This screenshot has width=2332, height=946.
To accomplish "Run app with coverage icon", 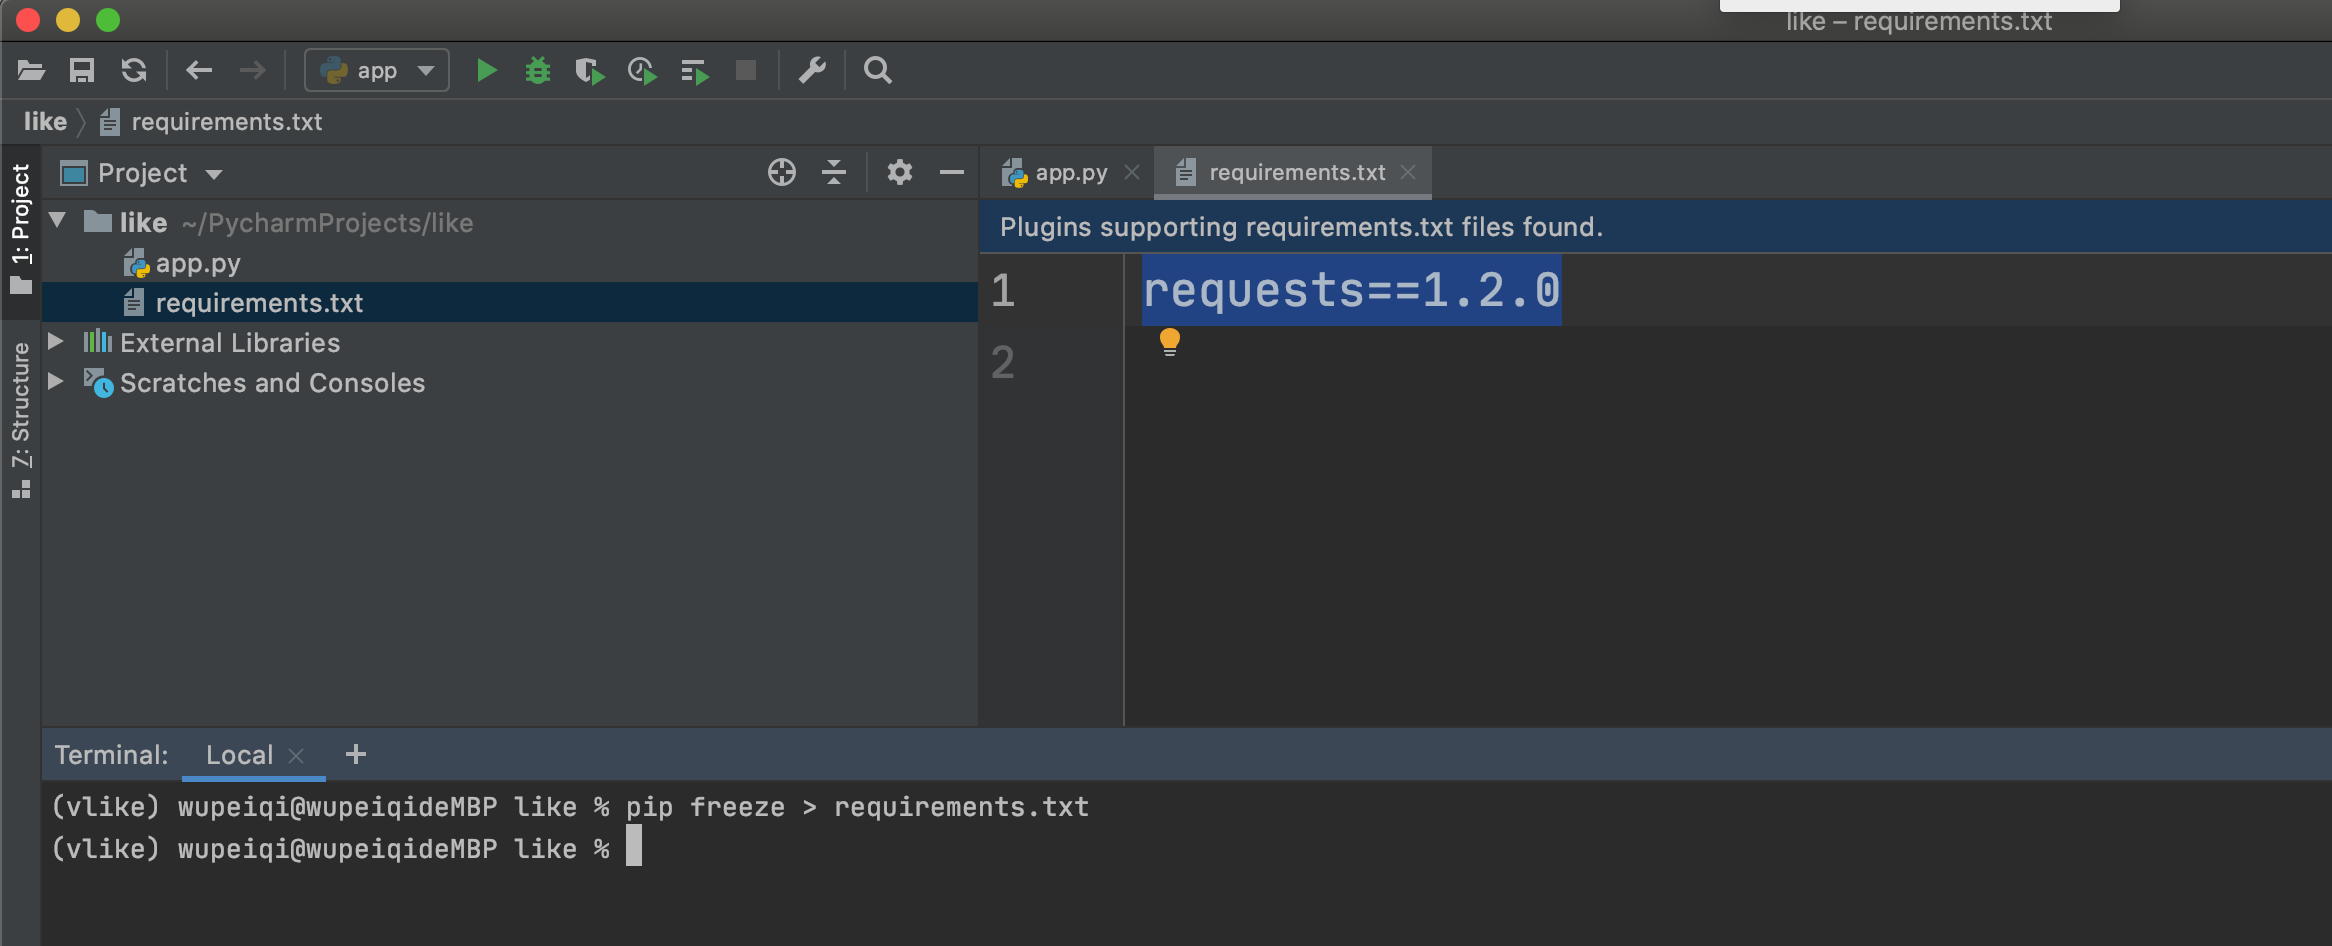I will tap(589, 71).
